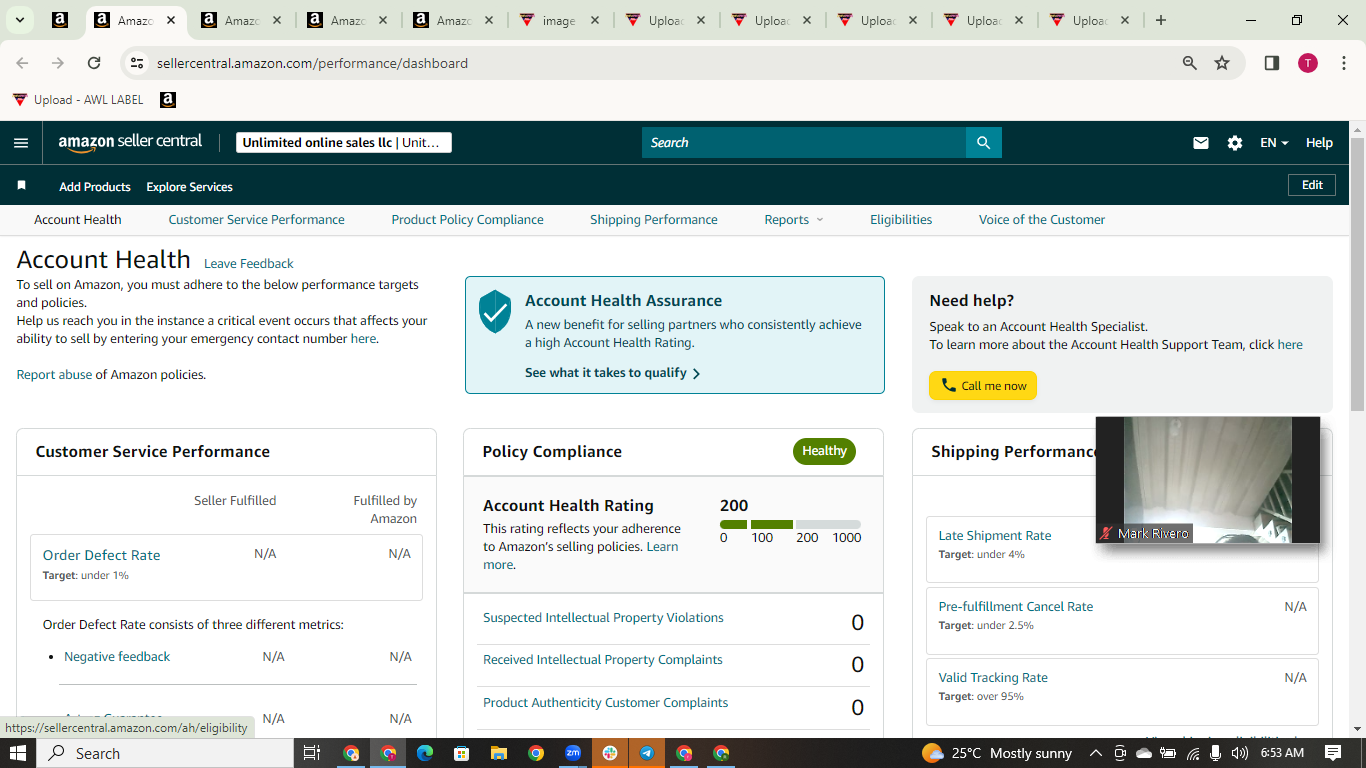The height and width of the screenshot is (768, 1366).
Task: Click the Edit button in the navigation bar
Action: pyautogui.click(x=1312, y=185)
